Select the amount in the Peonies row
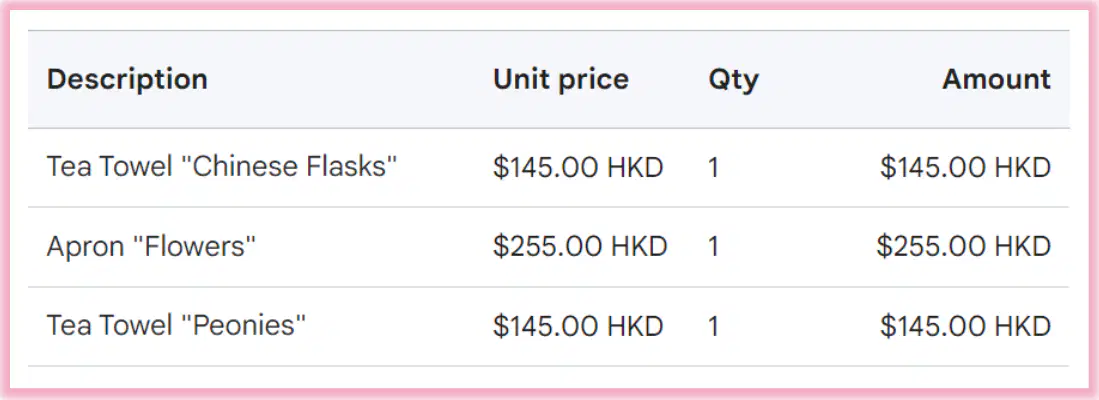The height and width of the screenshot is (400, 1099). click(x=966, y=326)
